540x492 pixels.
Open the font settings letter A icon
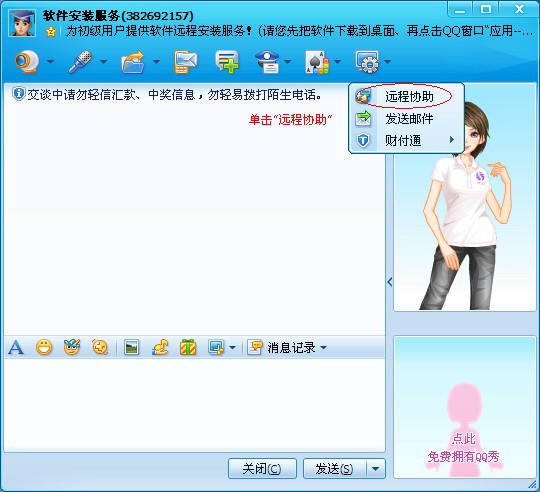tap(16, 347)
